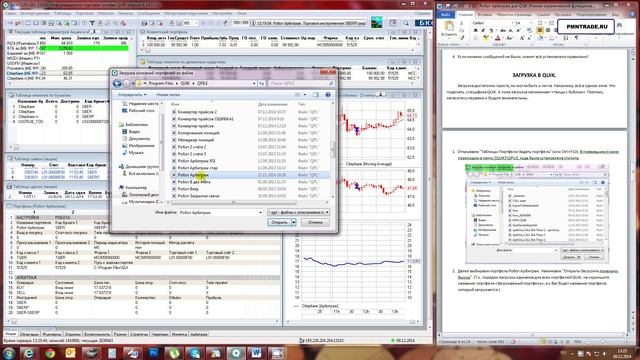The width and height of the screenshot is (640, 360).
Task: Open the Help icon in the file dialog
Action: [x=328, y=95]
